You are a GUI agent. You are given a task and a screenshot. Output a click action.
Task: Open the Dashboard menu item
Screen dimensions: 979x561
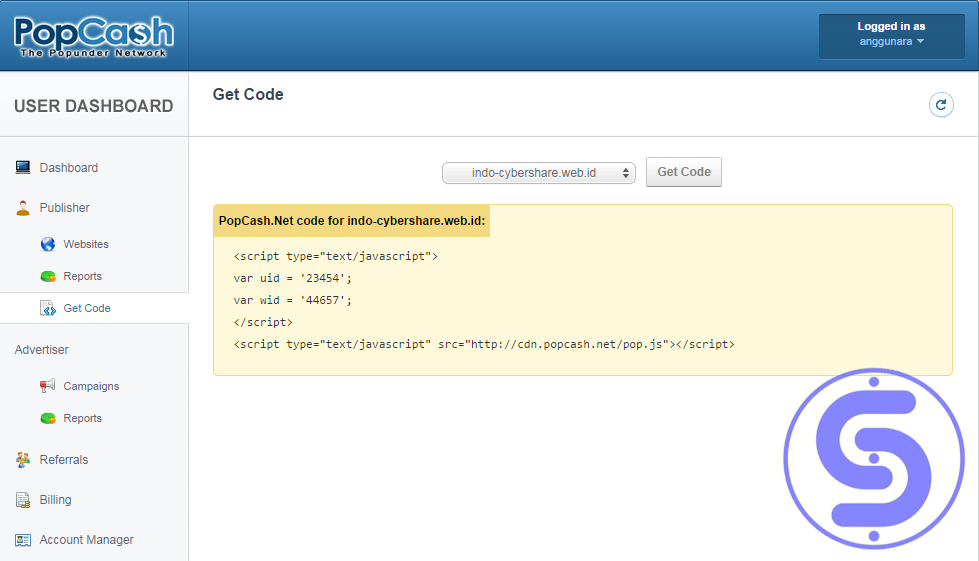tap(69, 168)
